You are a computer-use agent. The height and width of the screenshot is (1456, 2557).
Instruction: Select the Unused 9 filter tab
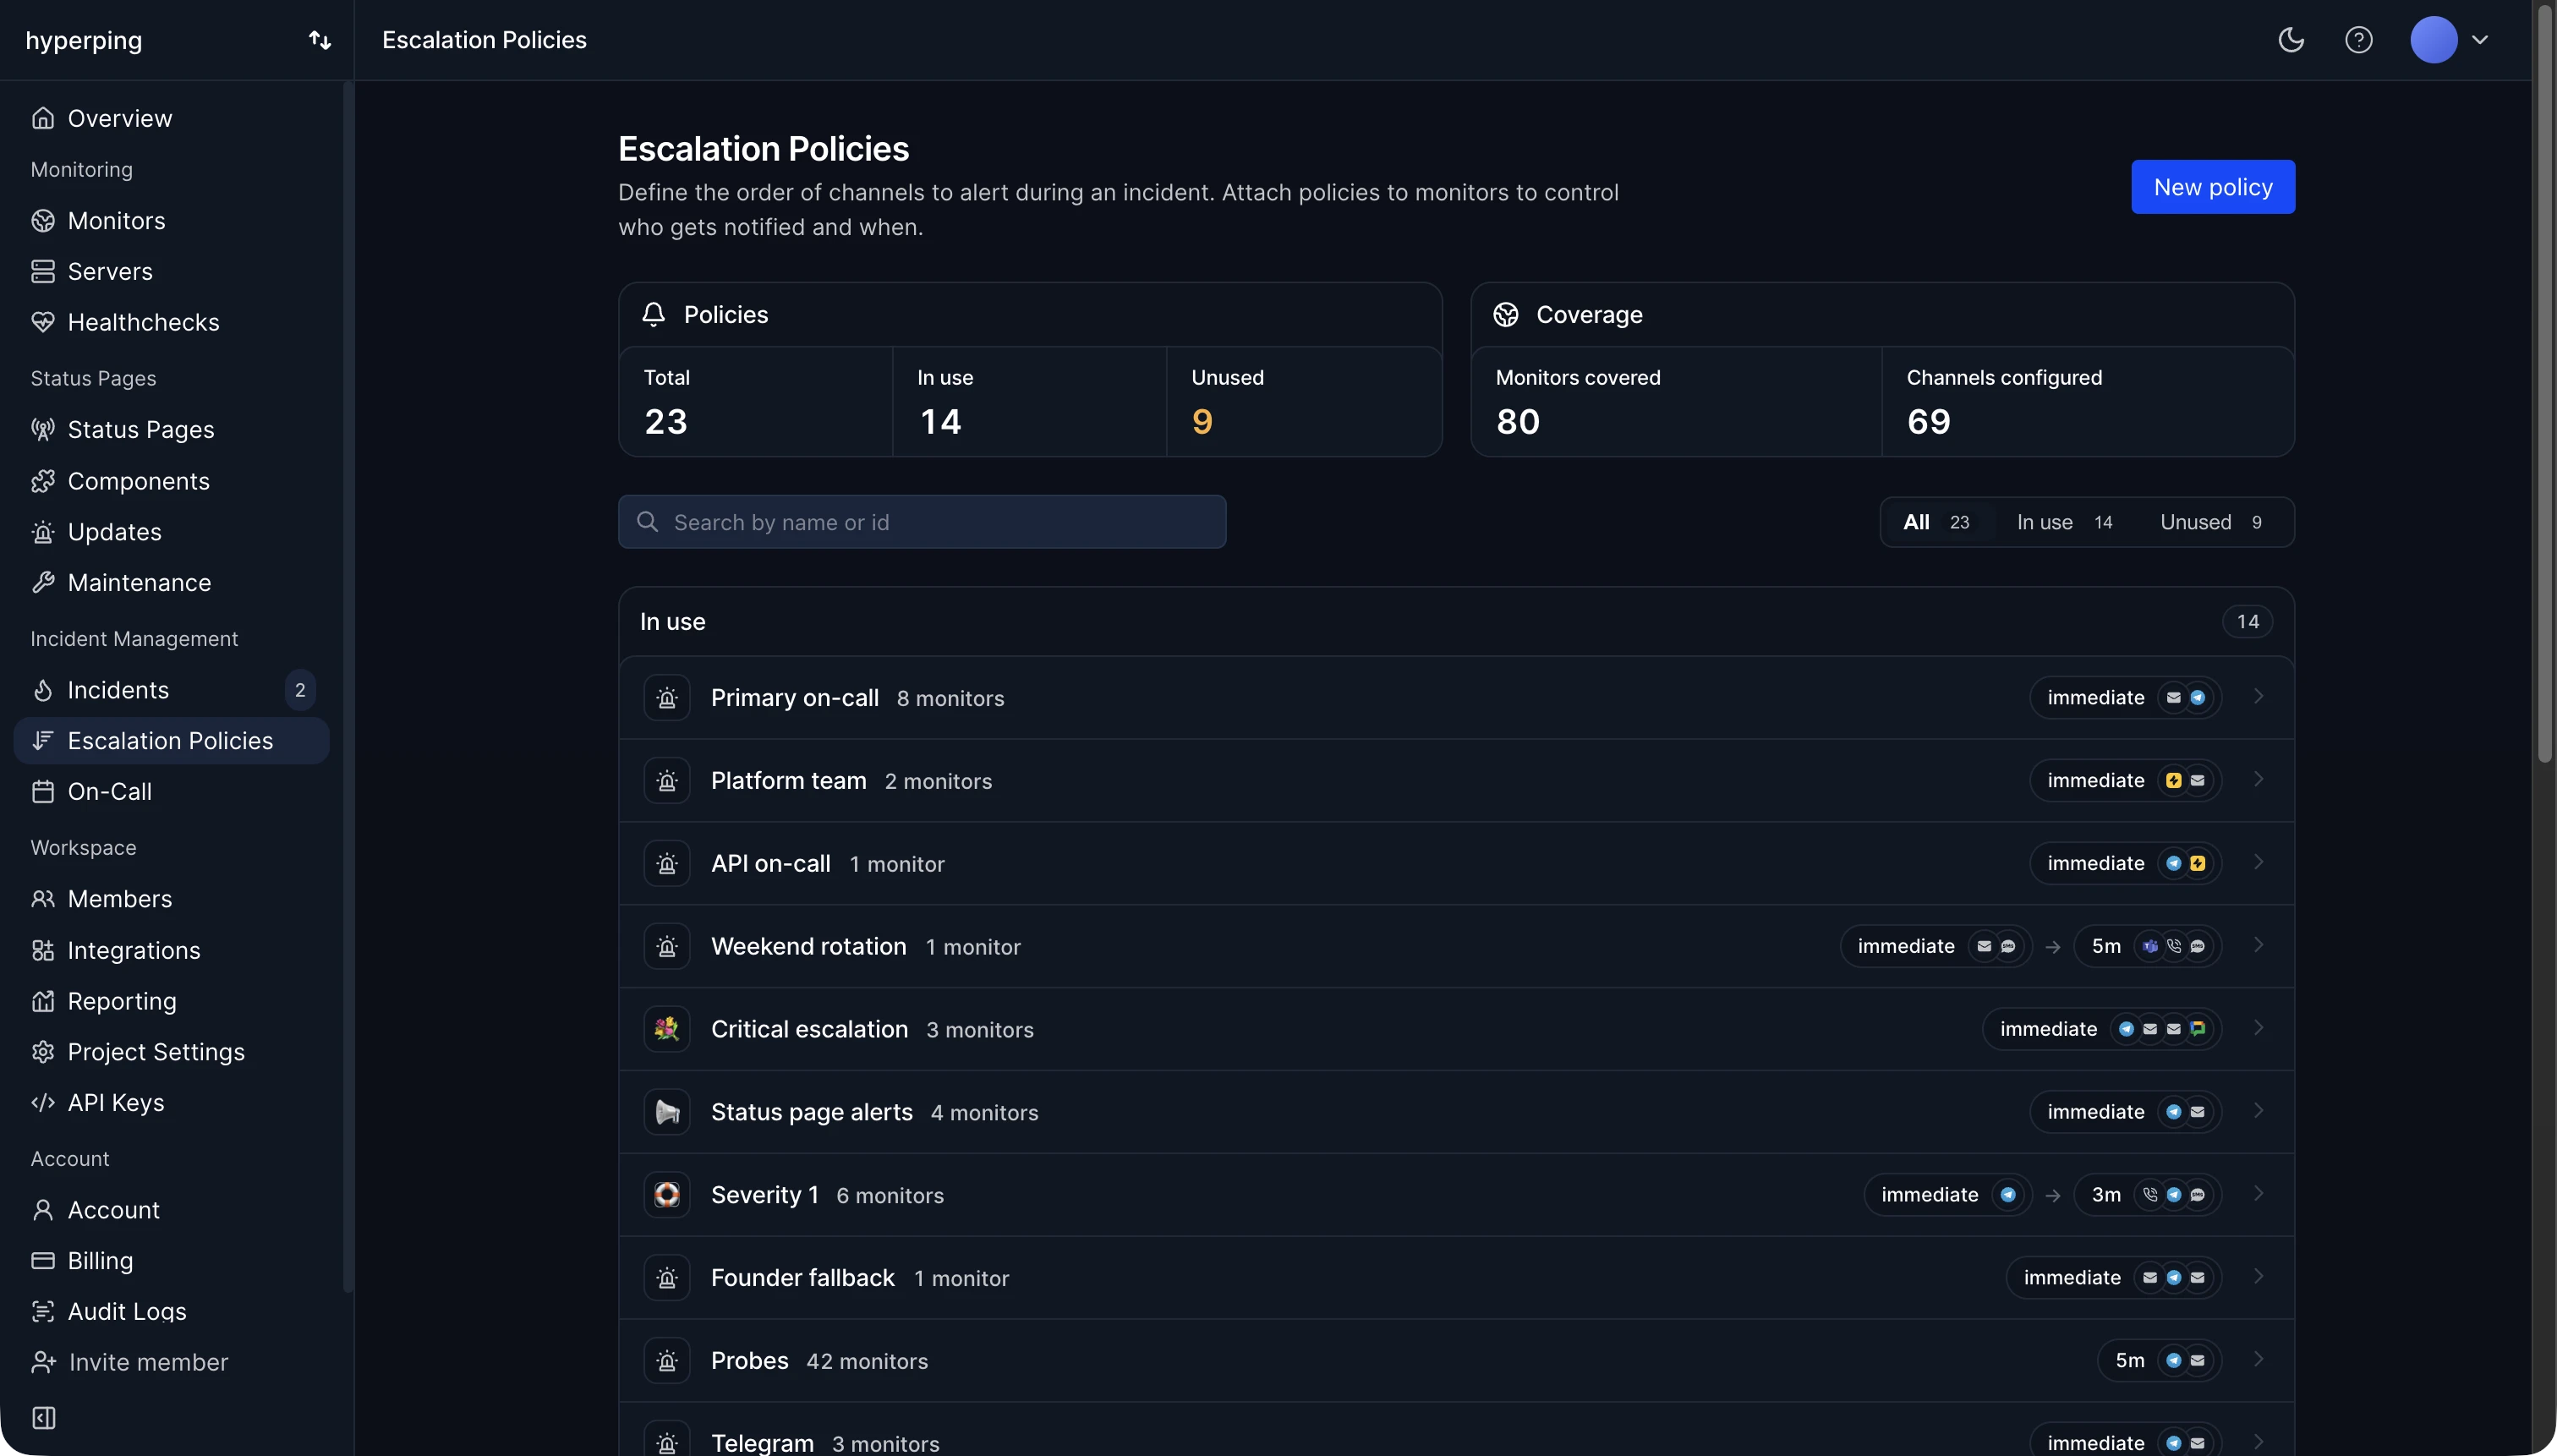(x=2211, y=522)
